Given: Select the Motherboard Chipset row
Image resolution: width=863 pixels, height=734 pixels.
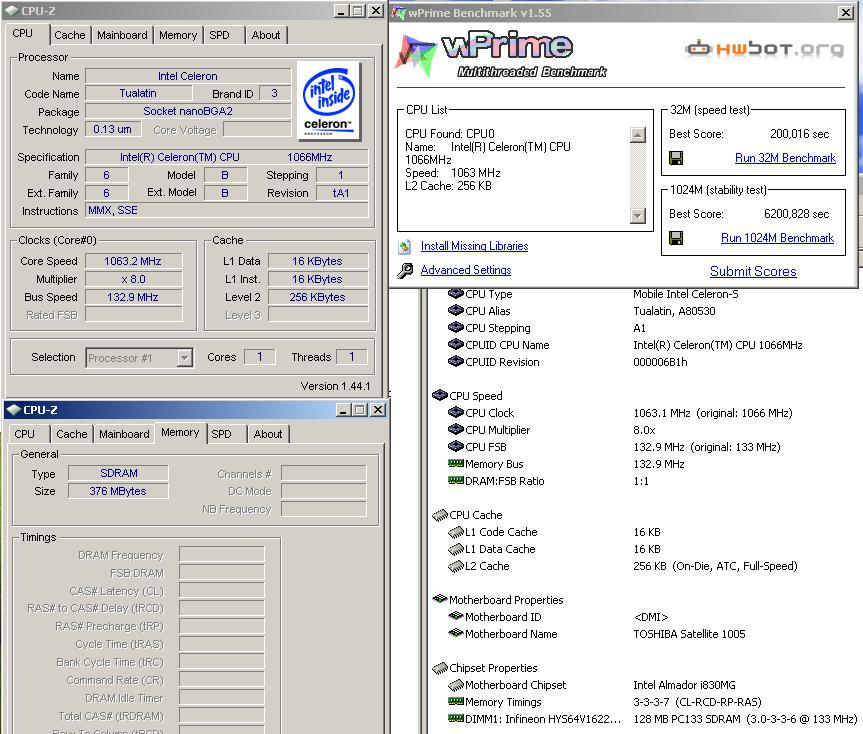Looking at the screenshot, I should 592,685.
